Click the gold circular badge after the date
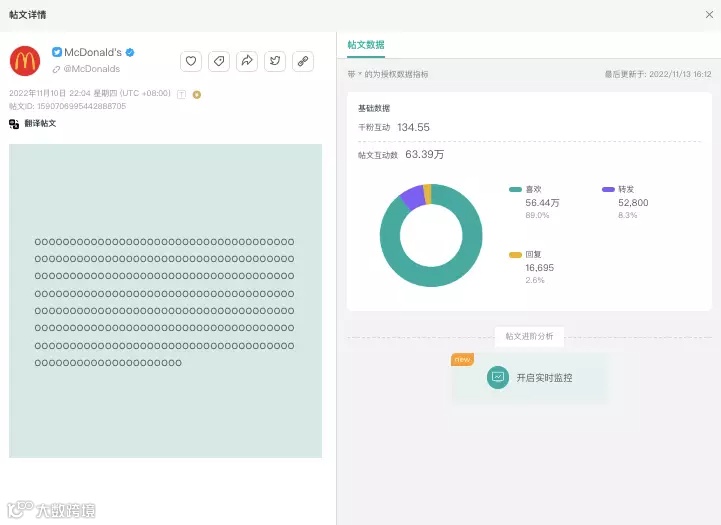Viewport: 721px width, 525px height. (x=197, y=95)
